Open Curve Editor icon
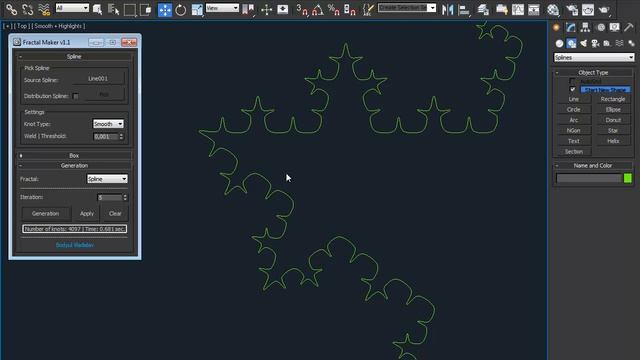640x360 pixels. click(518, 9)
